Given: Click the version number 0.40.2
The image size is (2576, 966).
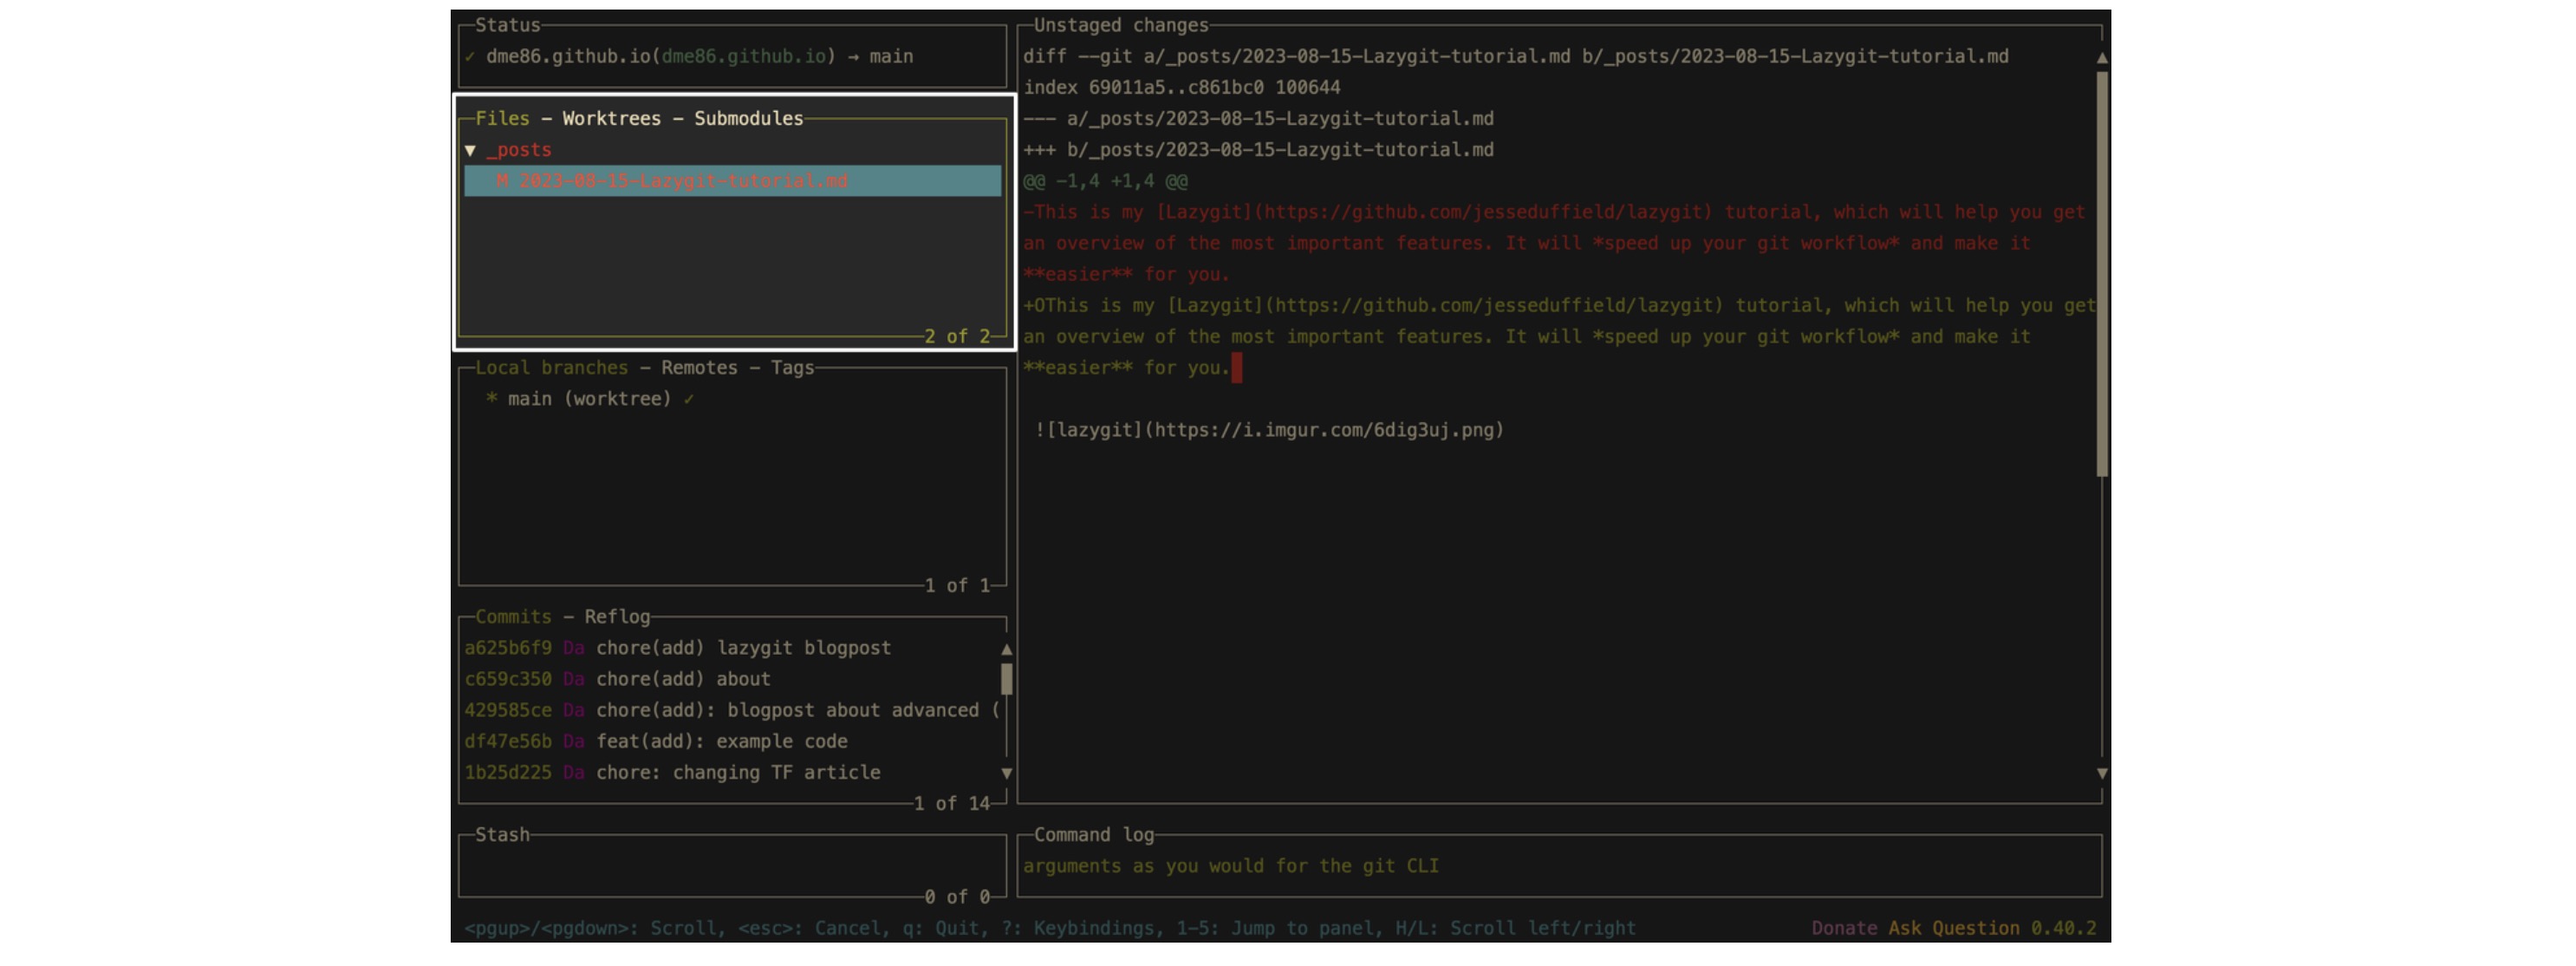Looking at the screenshot, I should [2063, 928].
